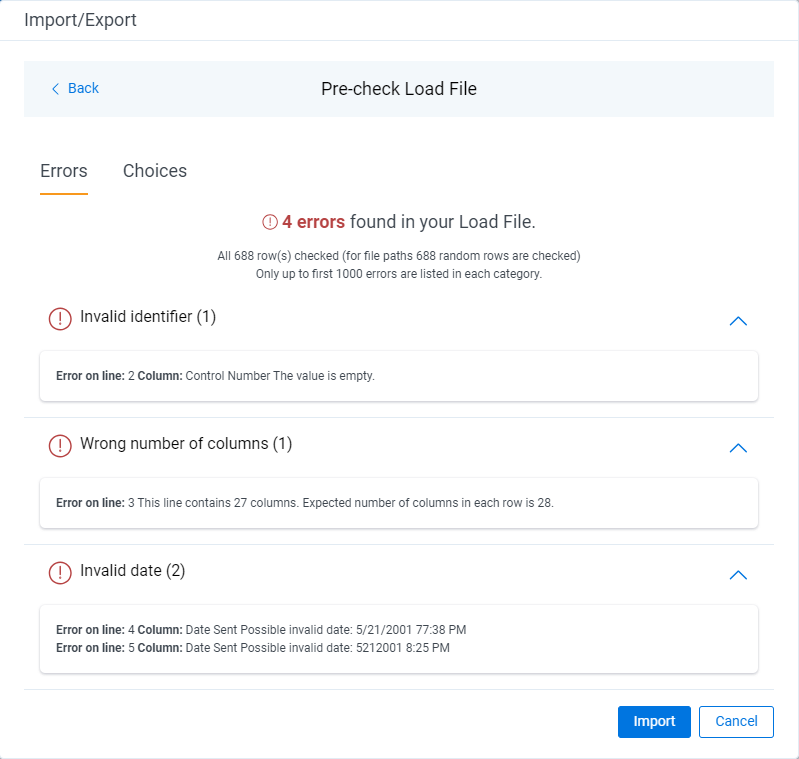Go back using the Back text link
Screen dimensions: 799x759
click(x=83, y=89)
